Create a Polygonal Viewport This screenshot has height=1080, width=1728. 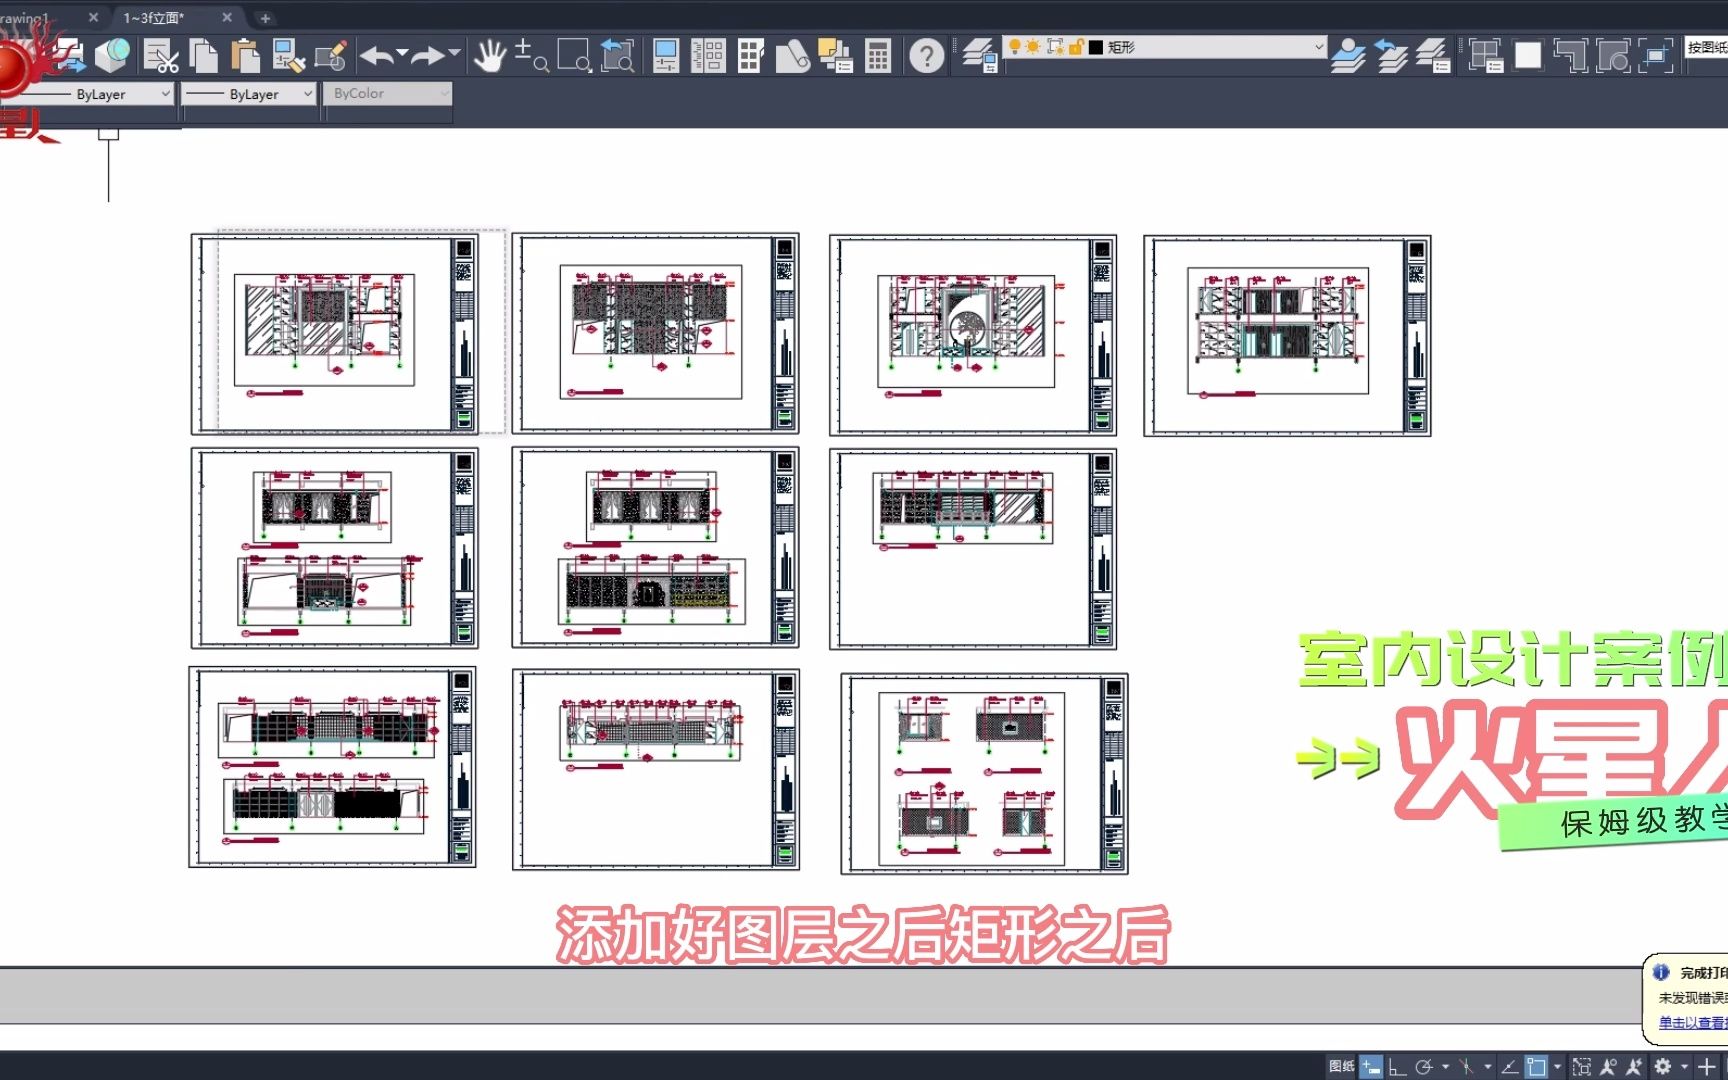click(1570, 55)
